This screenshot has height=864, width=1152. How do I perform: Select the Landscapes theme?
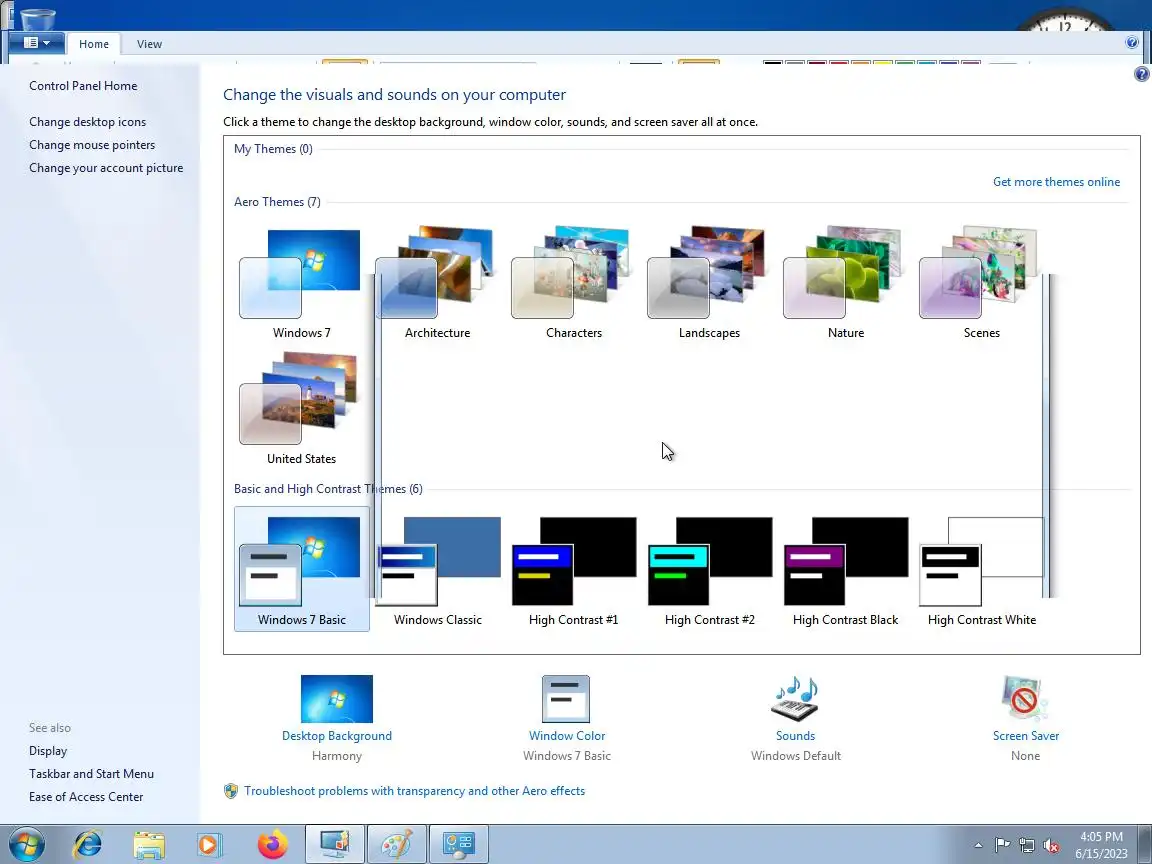(x=709, y=283)
